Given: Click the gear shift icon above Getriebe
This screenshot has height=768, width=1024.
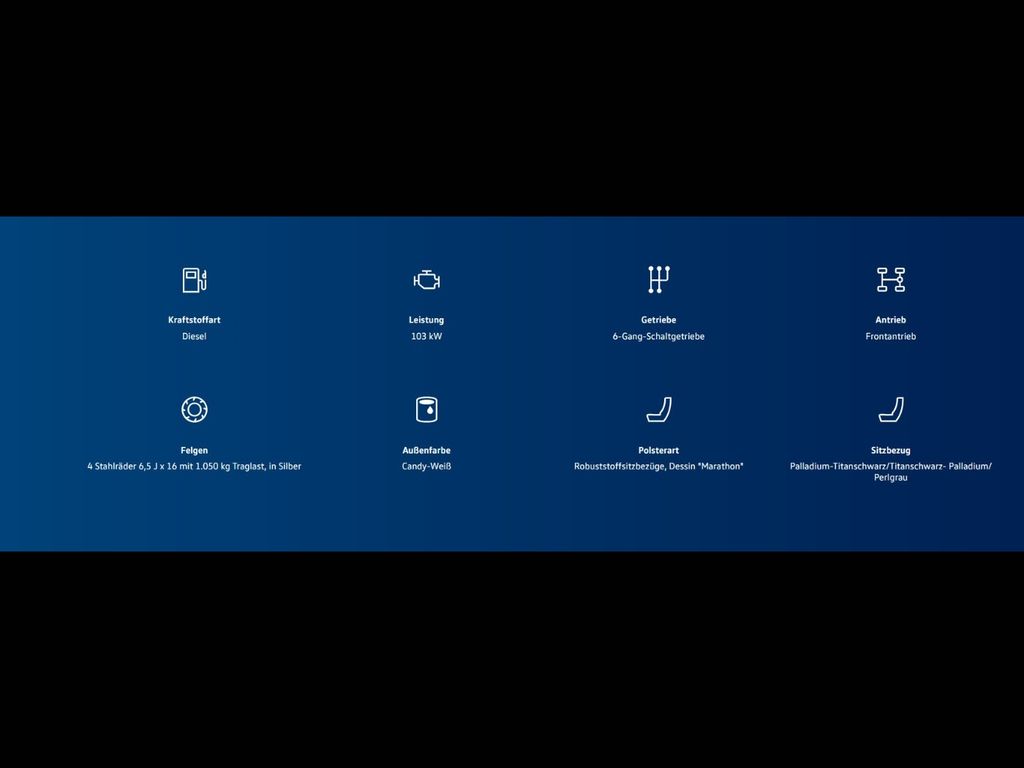Looking at the screenshot, I should [x=658, y=279].
